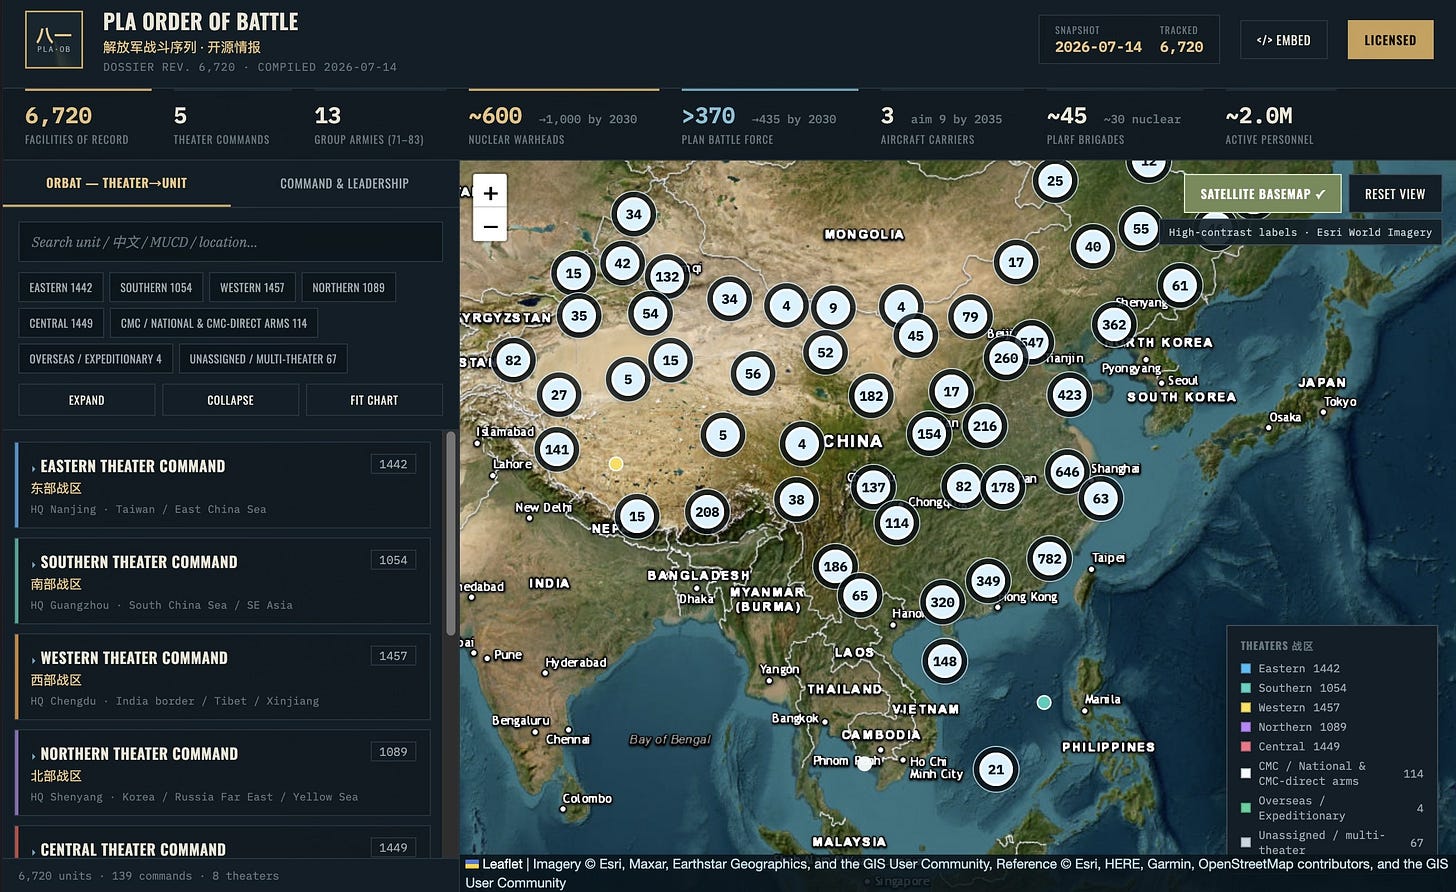1456x892 pixels.
Task: Select the 137 map cluster
Action: (873, 488)
